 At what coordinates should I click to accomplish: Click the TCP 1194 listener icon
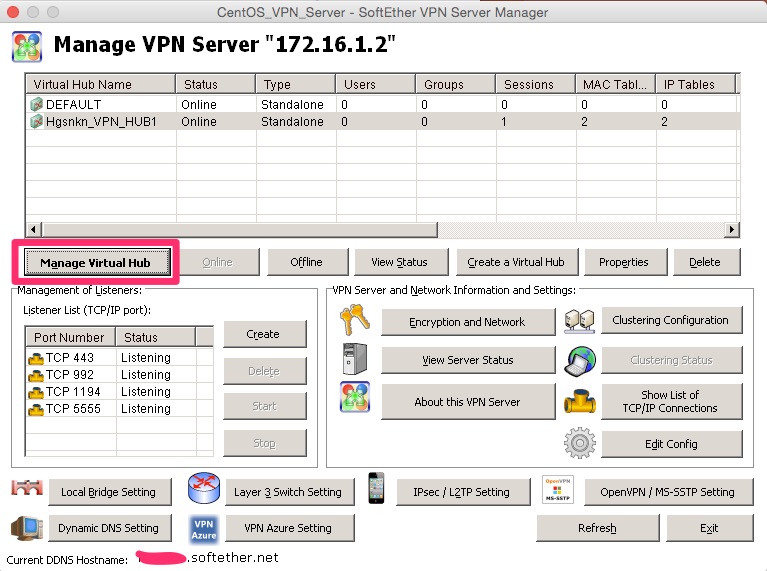click(x=36, y=393)
